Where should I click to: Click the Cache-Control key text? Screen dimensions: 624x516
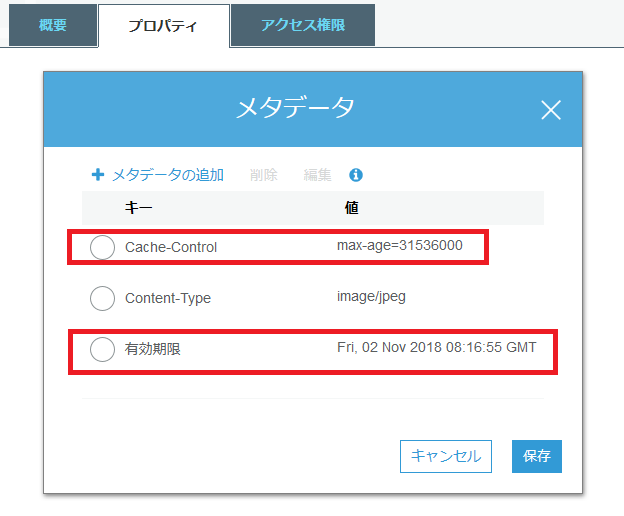click(171, 247)
